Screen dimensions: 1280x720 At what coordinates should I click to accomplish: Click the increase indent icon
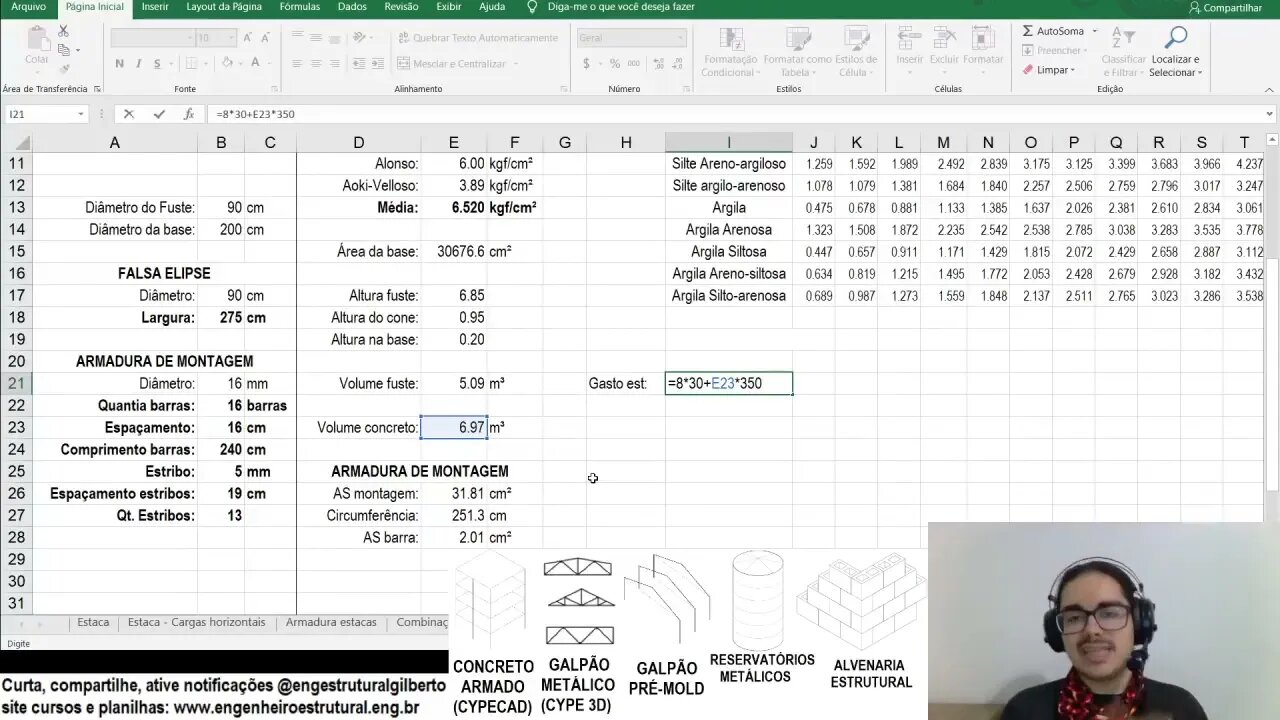pyautogui.click(x=377, y=63)
